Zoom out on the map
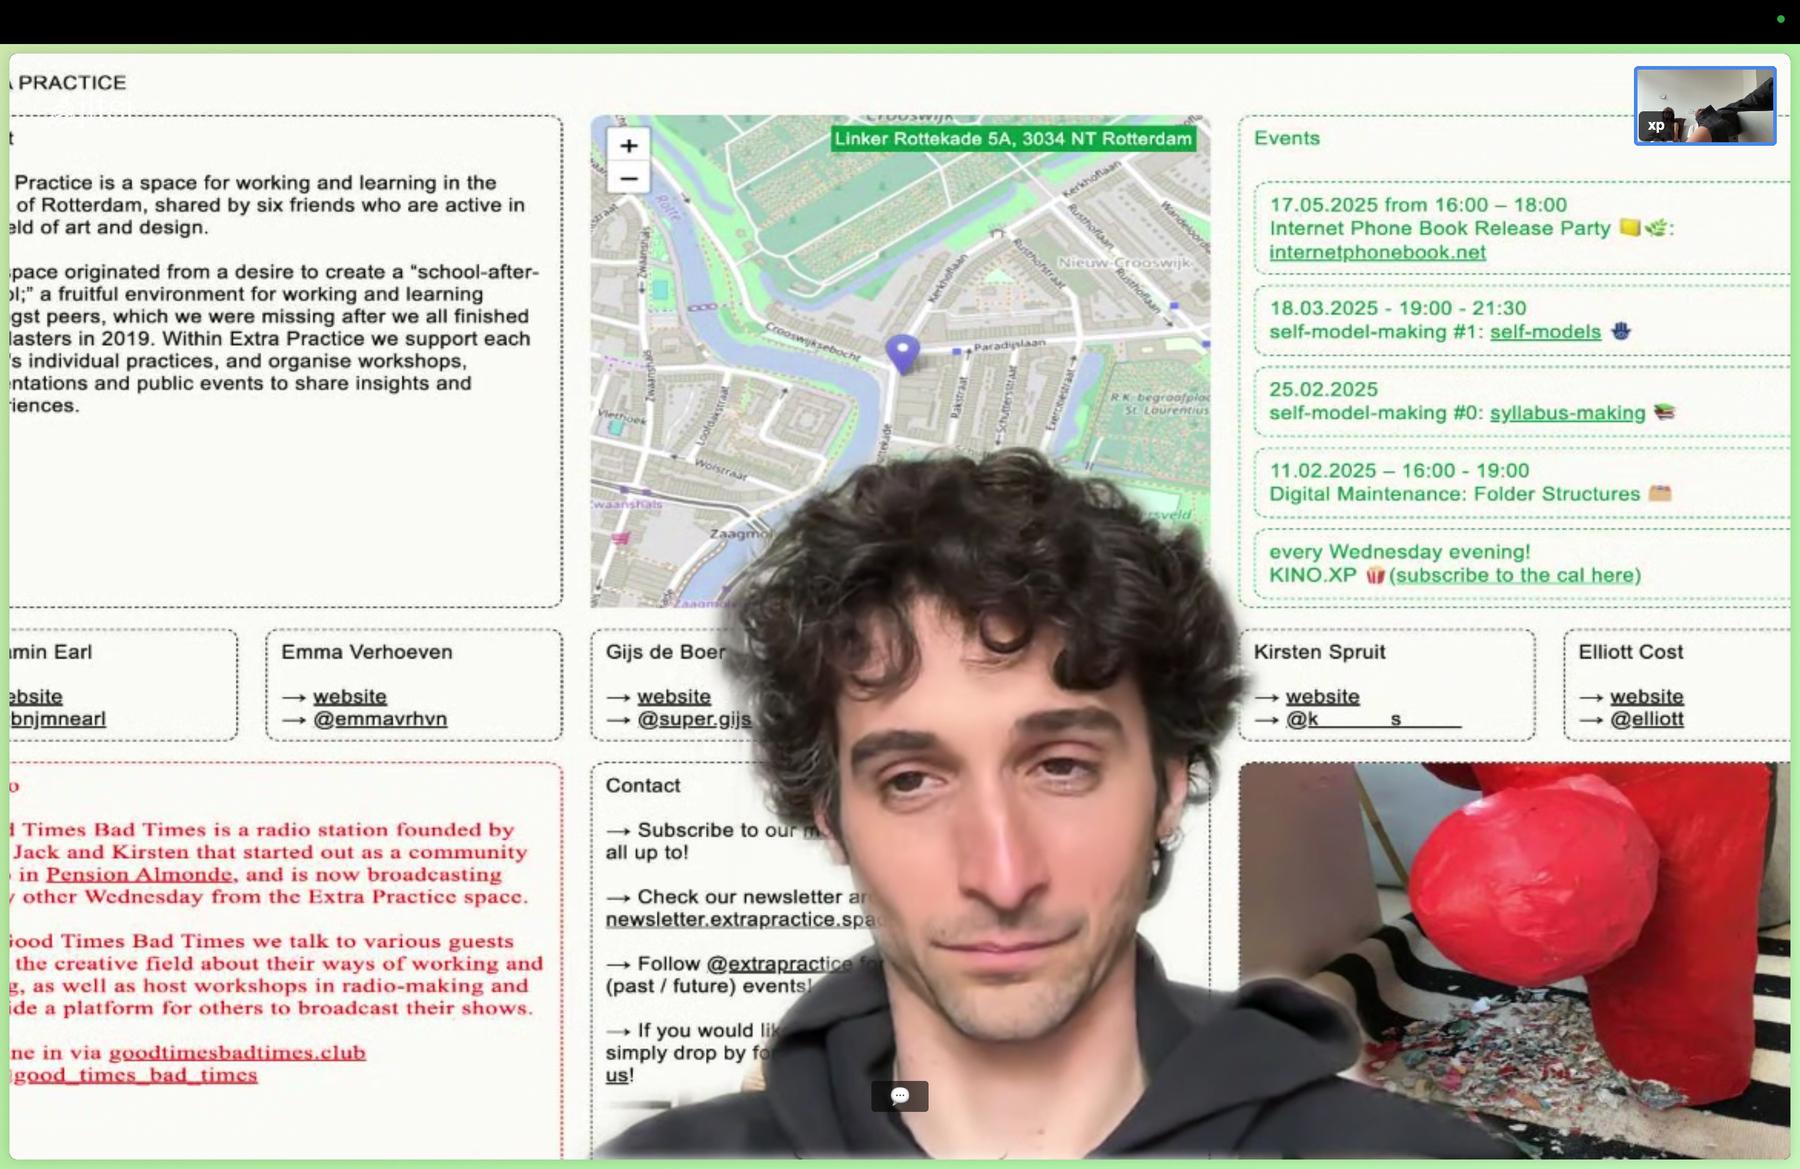 click(628, 179)
